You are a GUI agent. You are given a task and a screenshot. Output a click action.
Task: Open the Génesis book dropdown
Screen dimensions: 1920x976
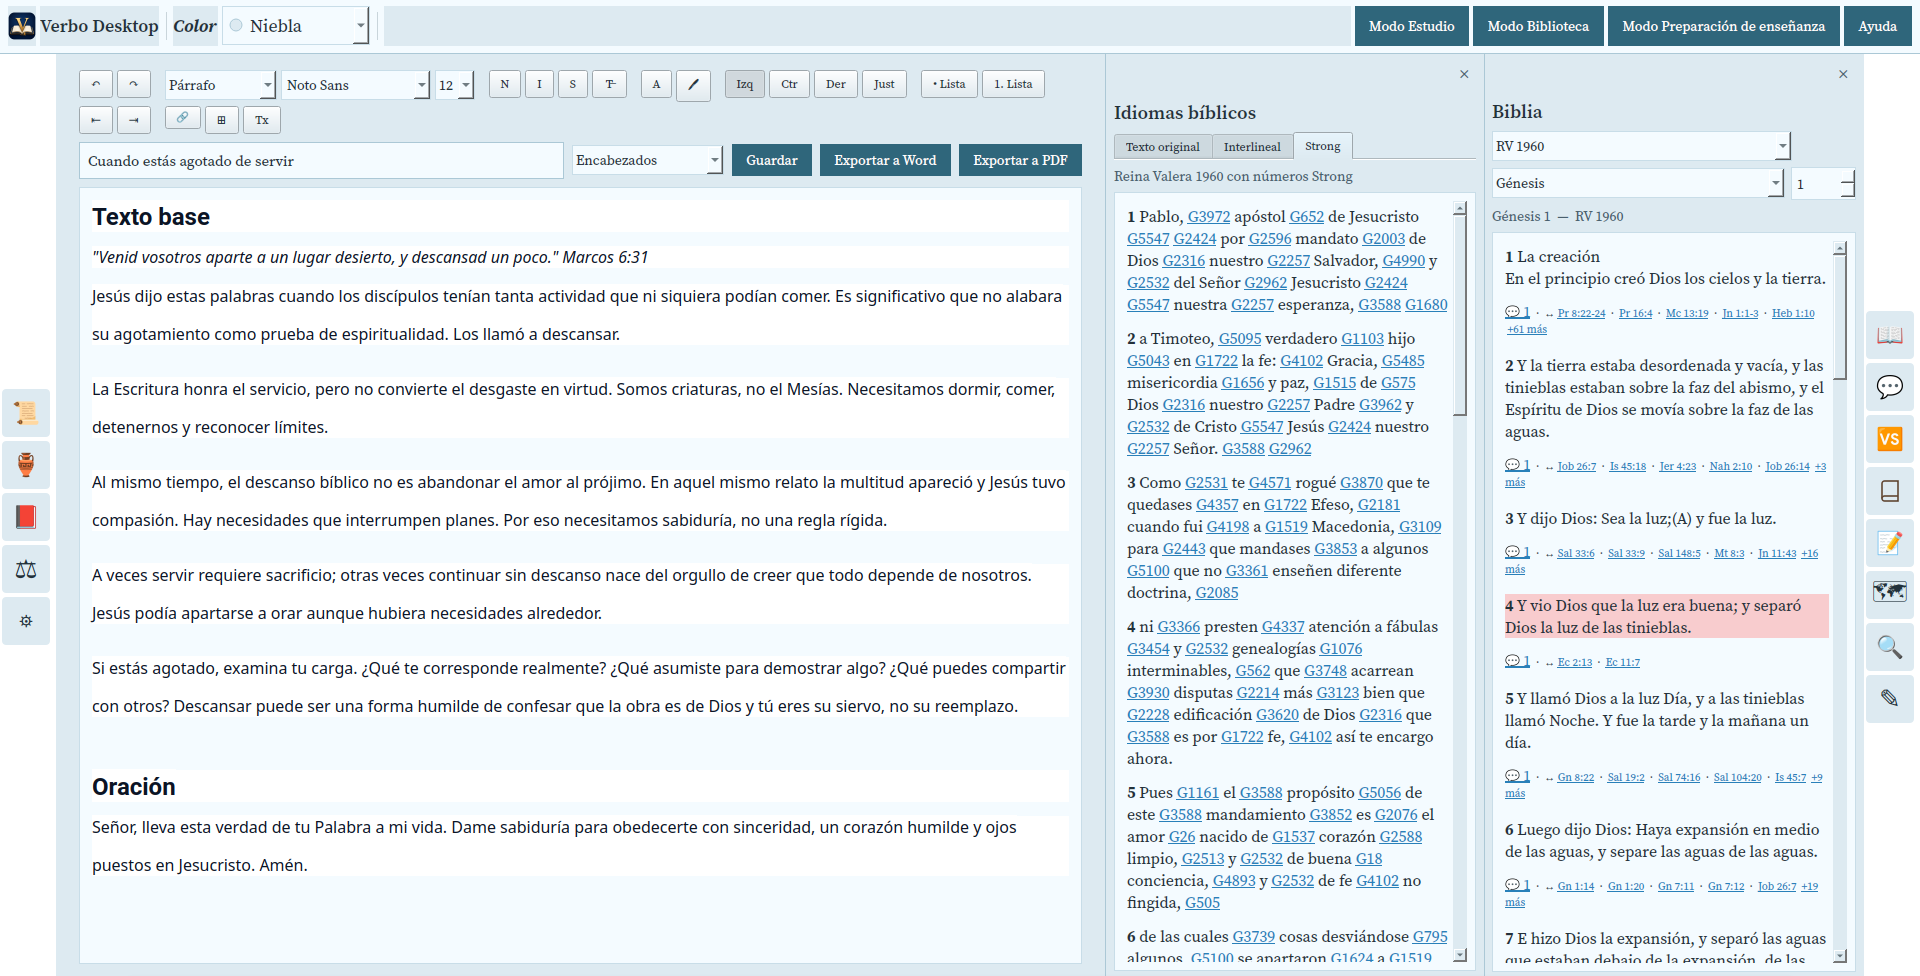(1637, 183)
